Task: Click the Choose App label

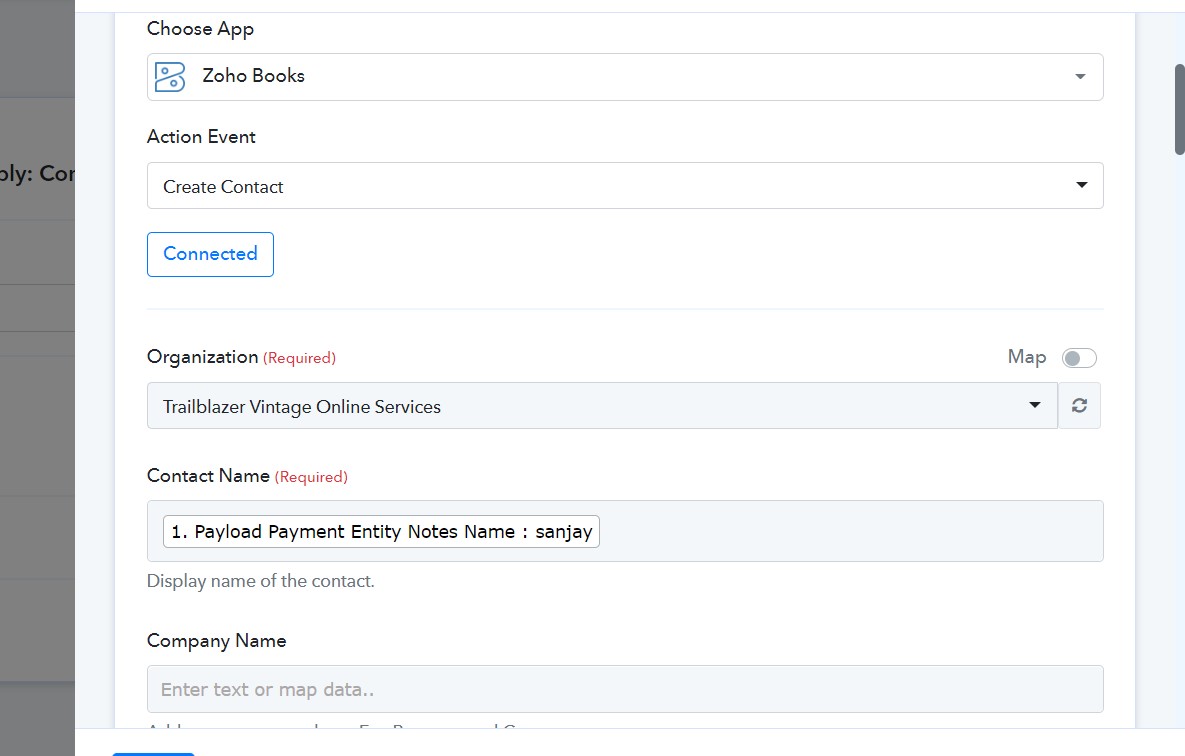Action: coord(200,29)
